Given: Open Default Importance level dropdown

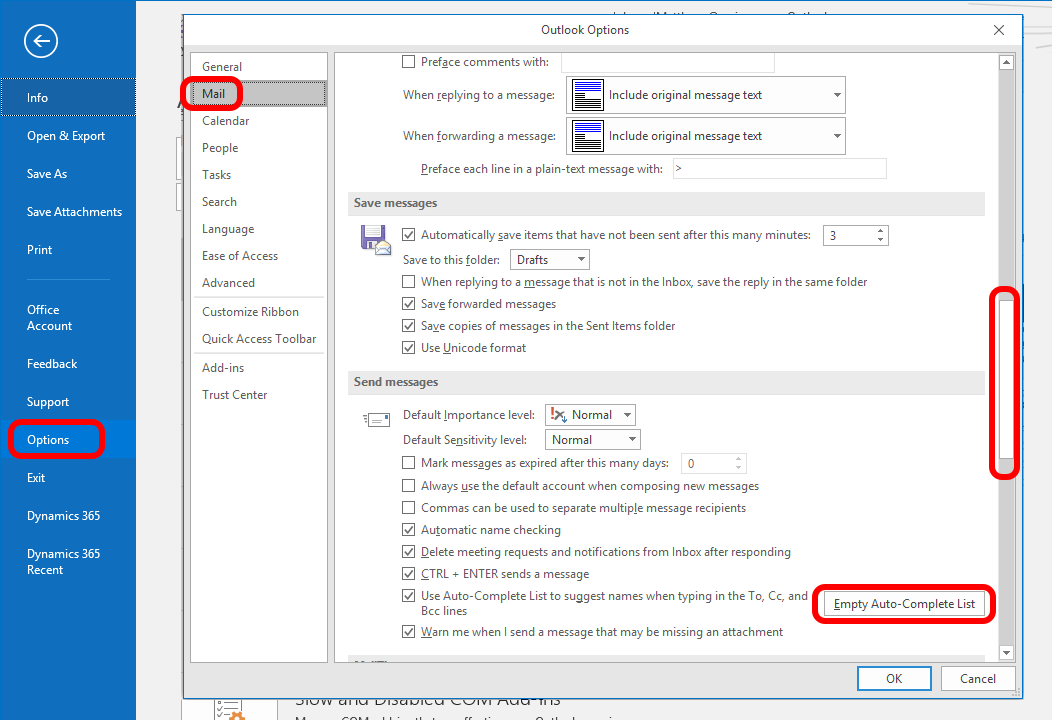Looking at the screenshot, I should tap(590, 415).
